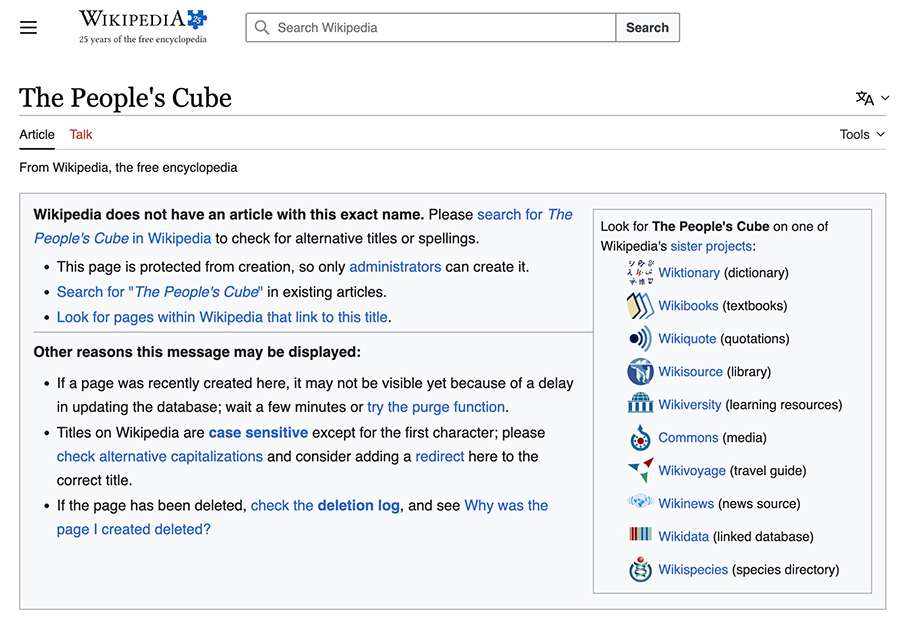Click the Wikiquote icon
Screen dimensions: 900x624
[x=640, y=338]
